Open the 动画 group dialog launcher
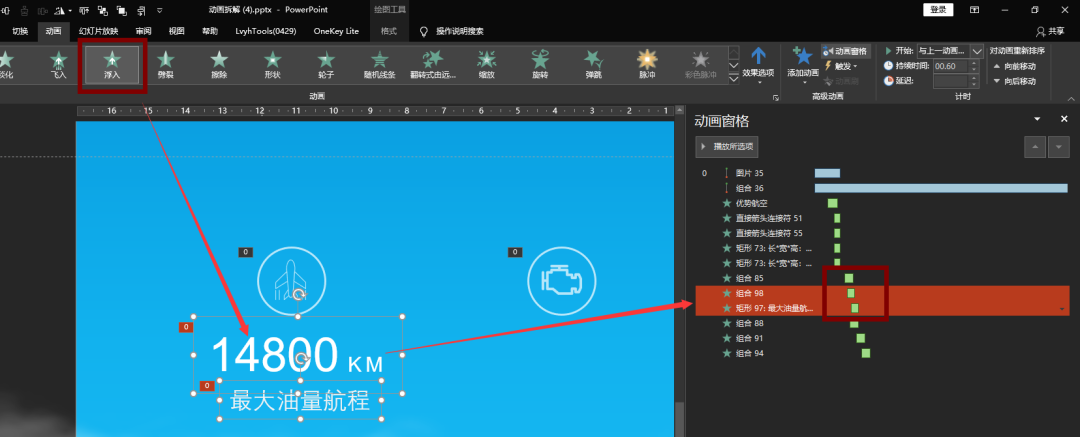This screenshot has height=437, width=1080. pyautogui.click(x=776, y=98)
